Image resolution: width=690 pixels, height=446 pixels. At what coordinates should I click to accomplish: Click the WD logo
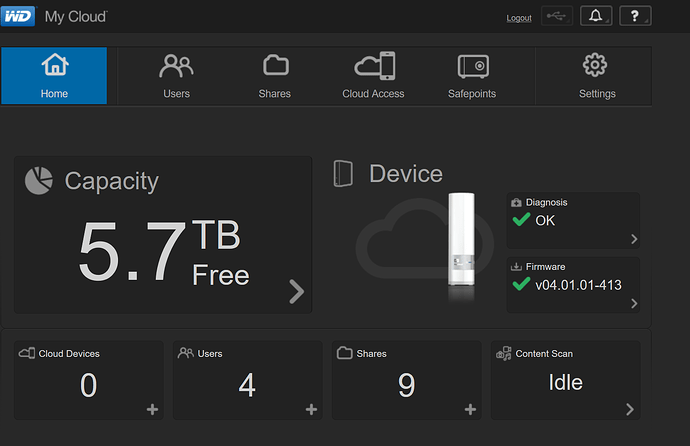point(18,16)
